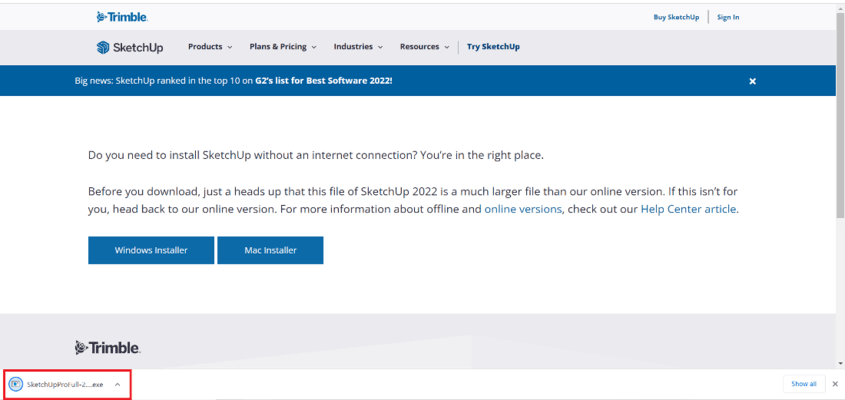Open the online versions link
845x400 pixels.
click(523, 209)
